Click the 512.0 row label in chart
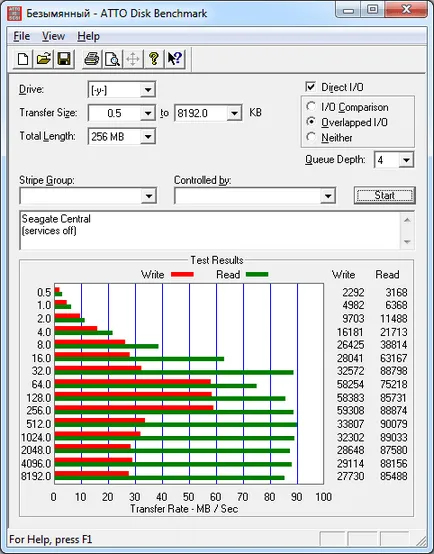 [x=39, y=424]
